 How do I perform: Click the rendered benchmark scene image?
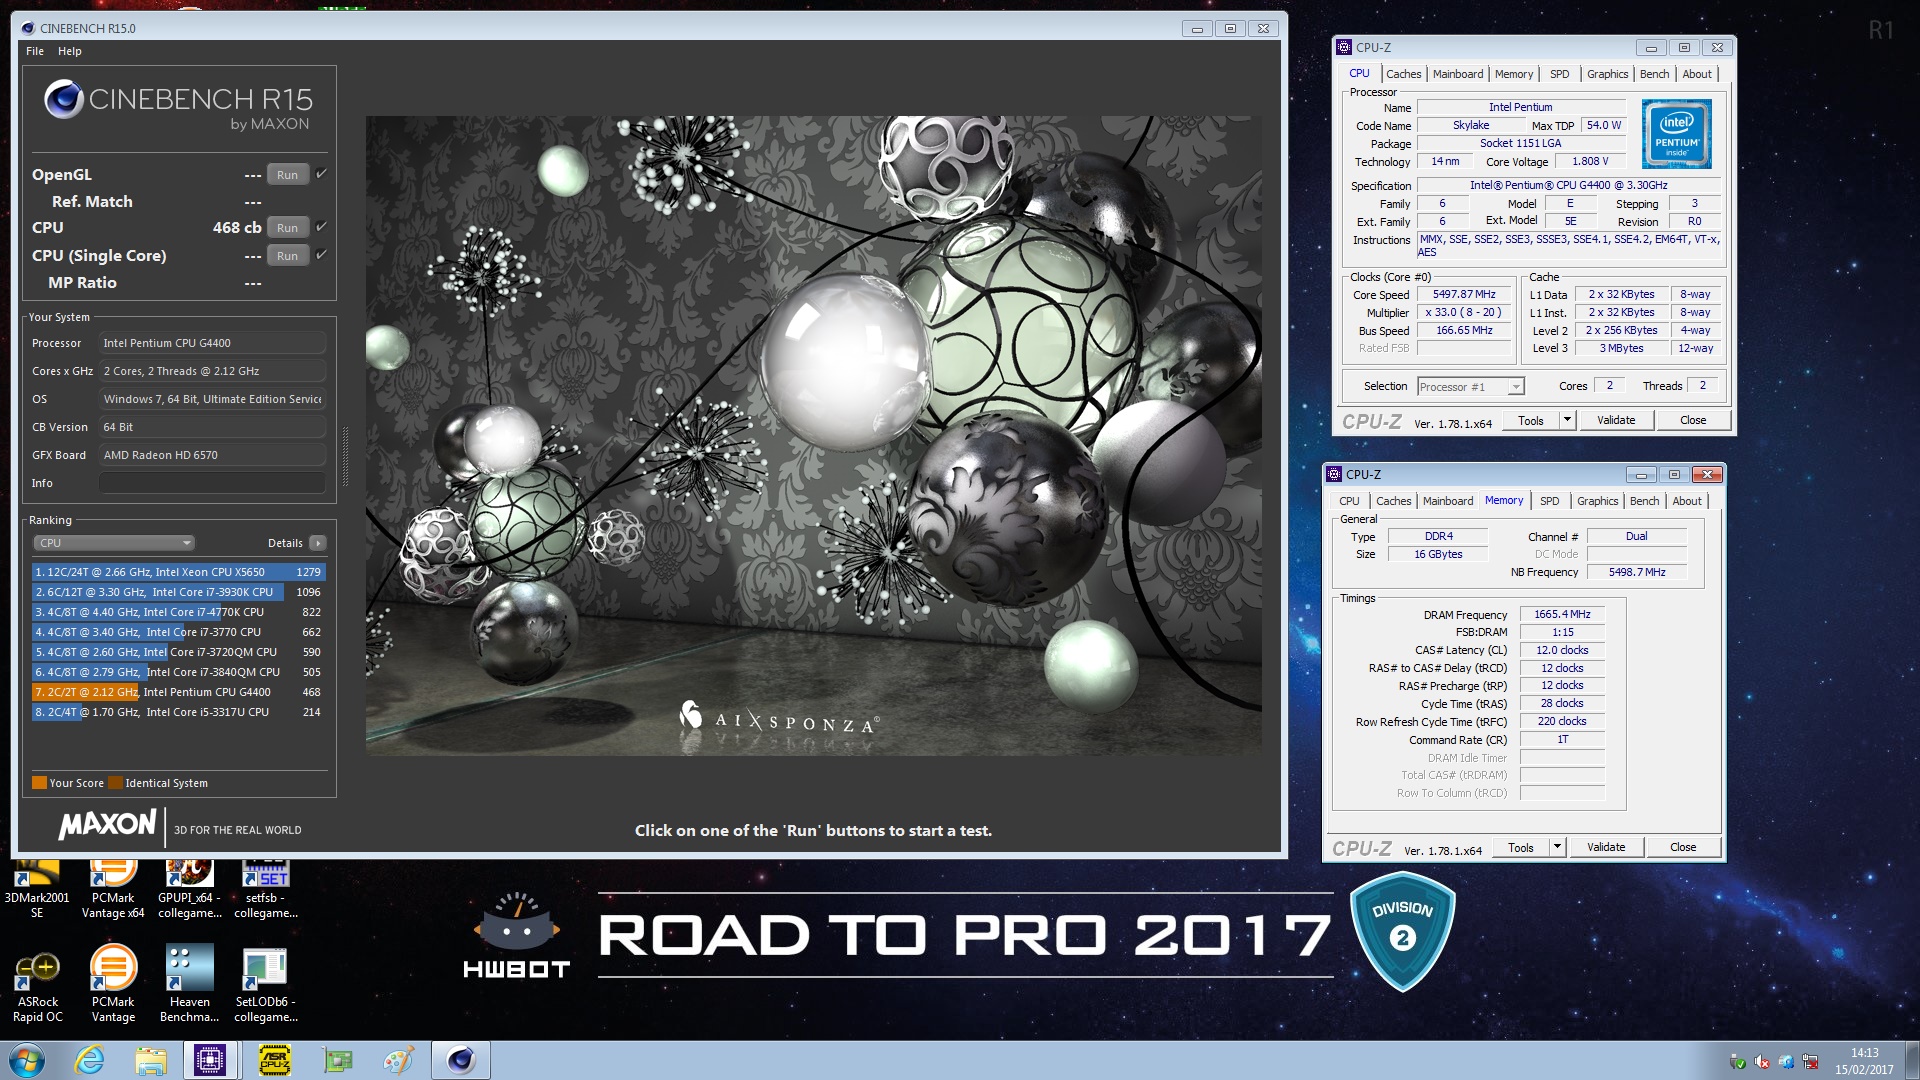pyautogui.click(x=813, y=435)
